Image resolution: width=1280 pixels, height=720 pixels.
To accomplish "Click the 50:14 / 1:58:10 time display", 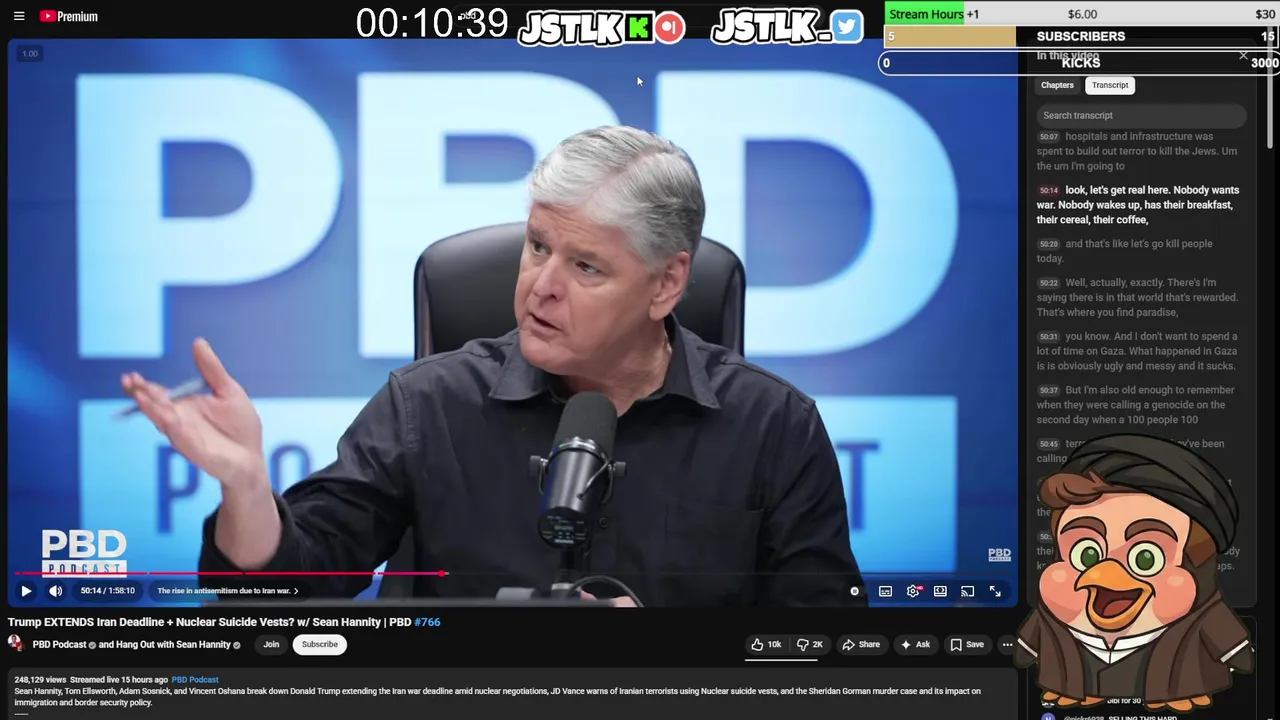I will (108, 591).
